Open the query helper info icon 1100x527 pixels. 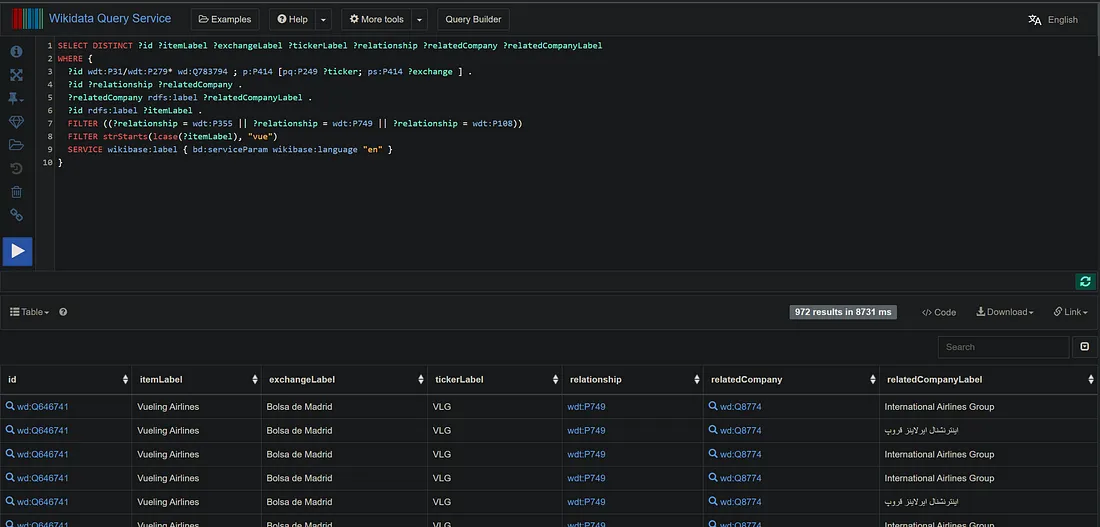click(16, 51)
